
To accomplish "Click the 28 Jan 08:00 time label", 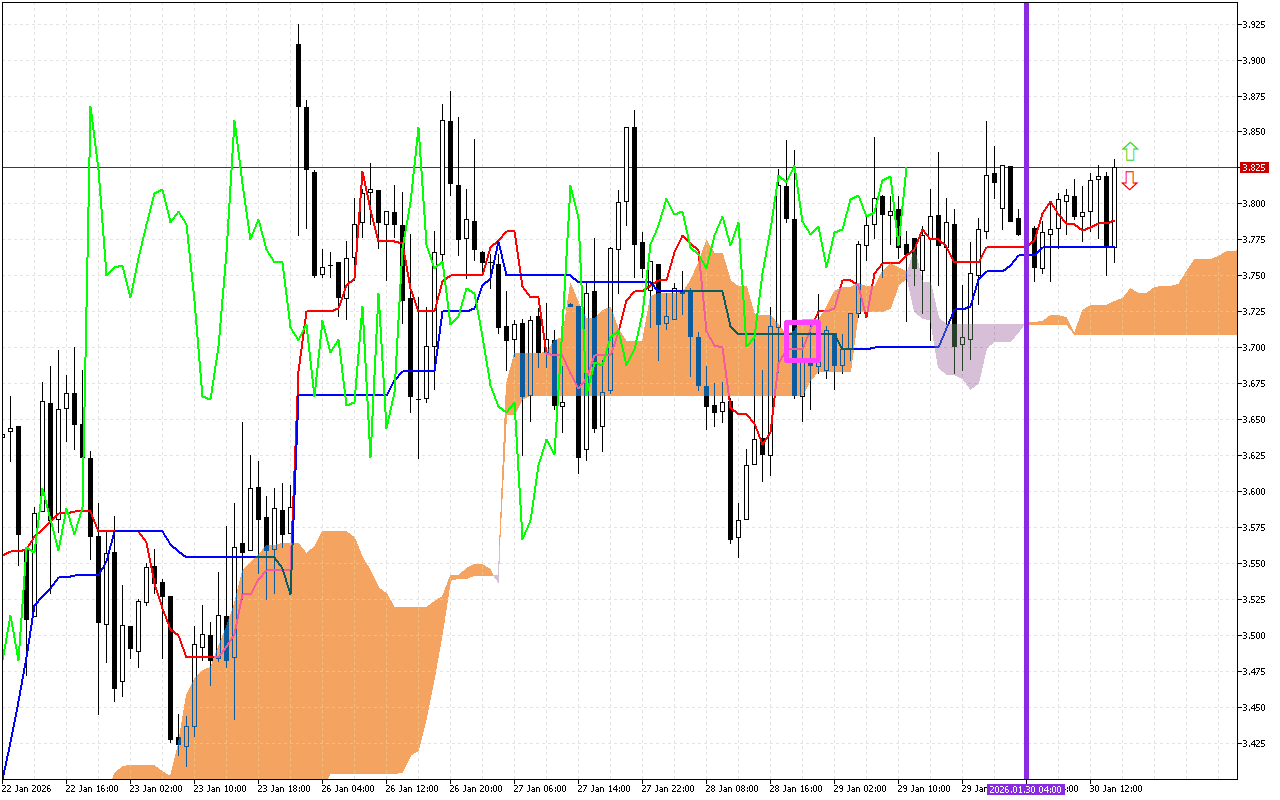I will click(x=732, y=789).
